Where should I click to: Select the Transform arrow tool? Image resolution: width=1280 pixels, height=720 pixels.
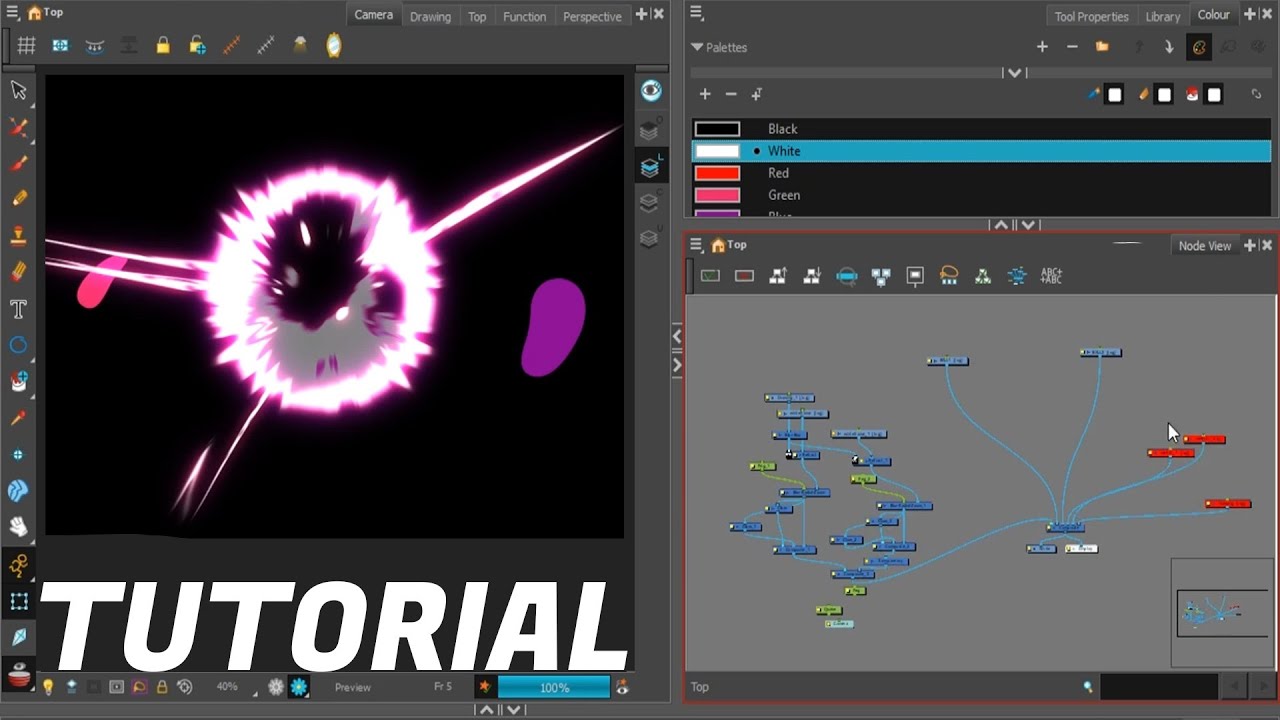(x=18, y=90)
